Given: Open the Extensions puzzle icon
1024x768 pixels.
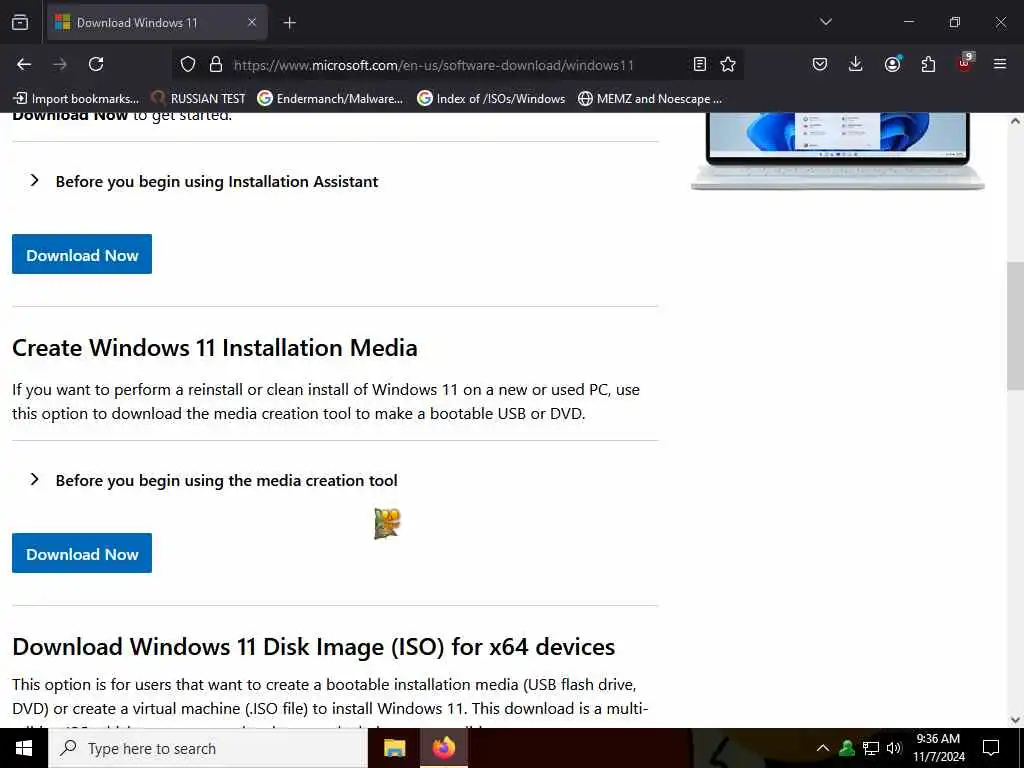Looking at the screenshot, I should 928,64.
